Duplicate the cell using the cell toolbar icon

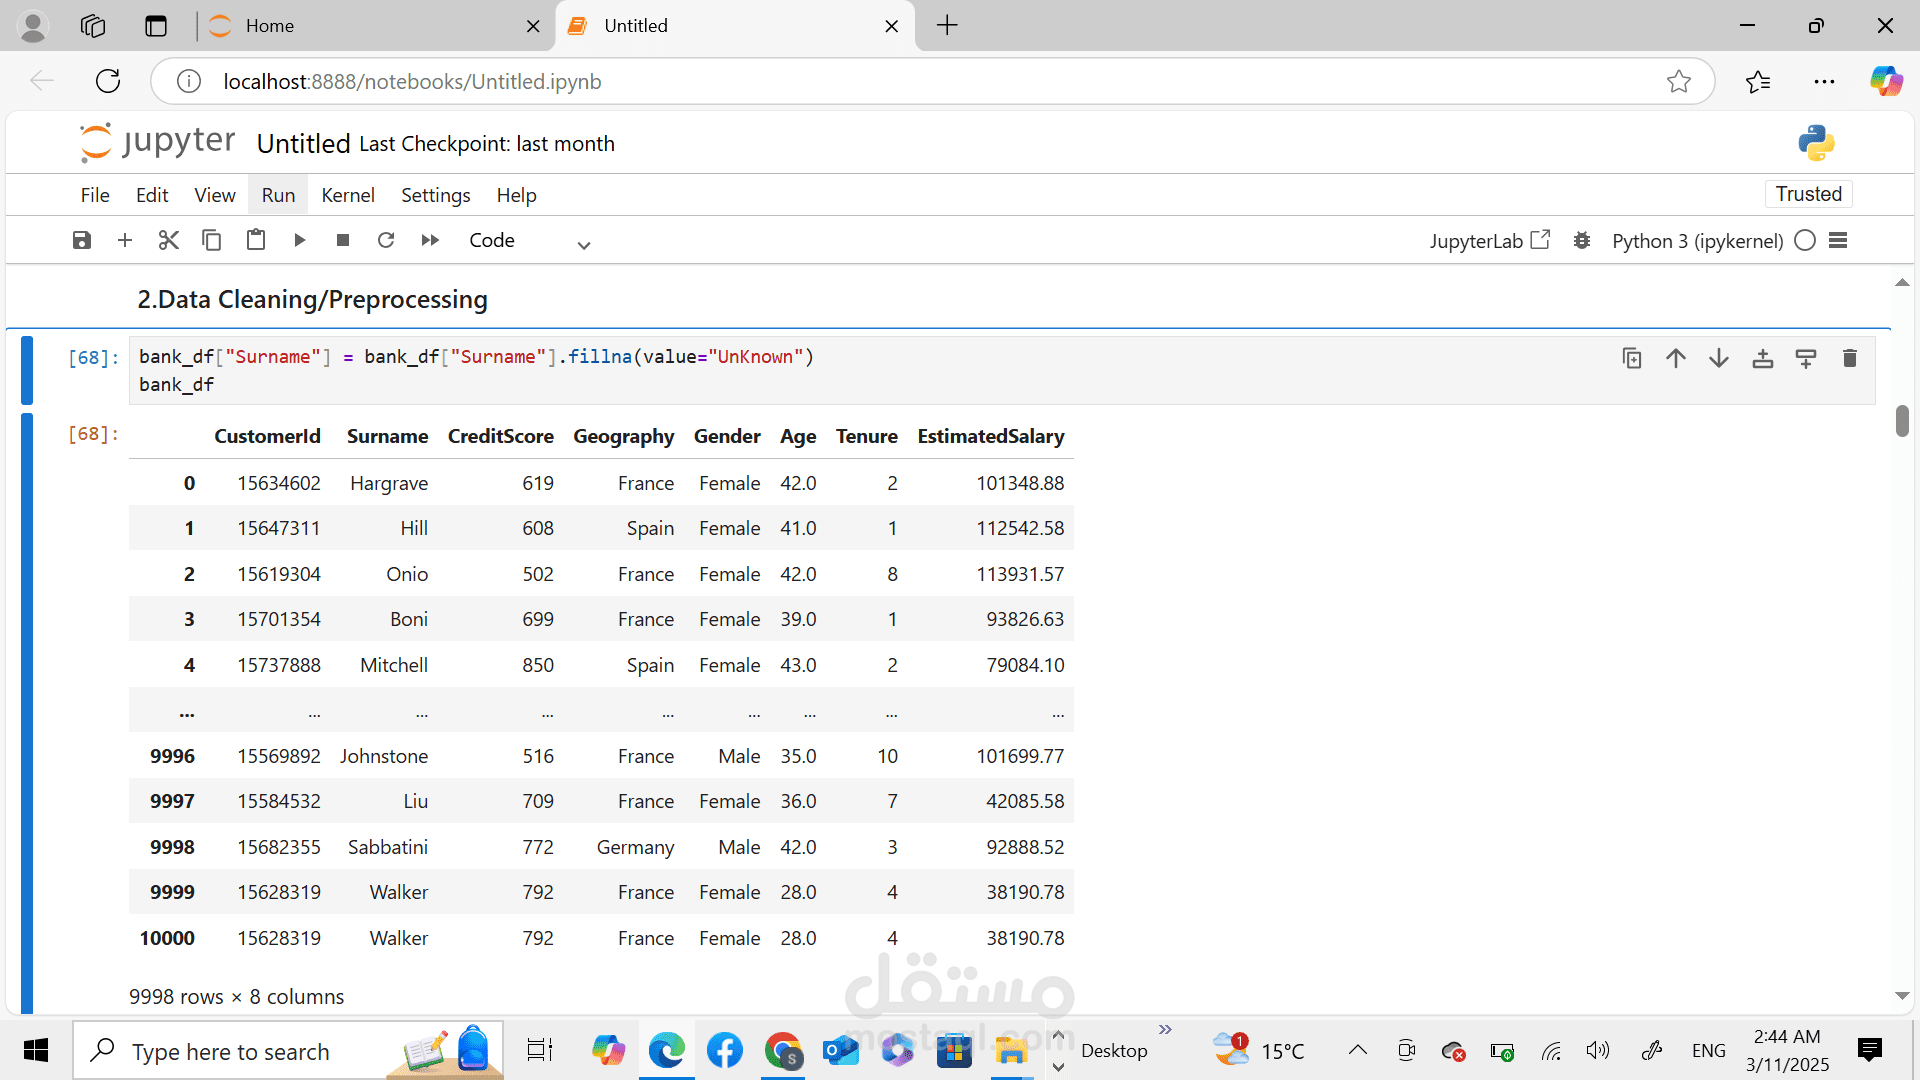point(1632,358)
